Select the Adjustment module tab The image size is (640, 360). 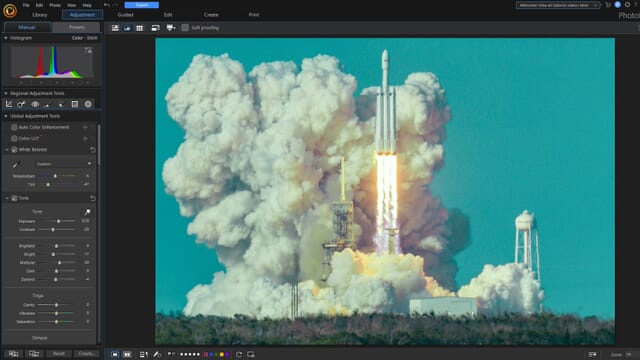pyautogui.click(x=82, y=15)
